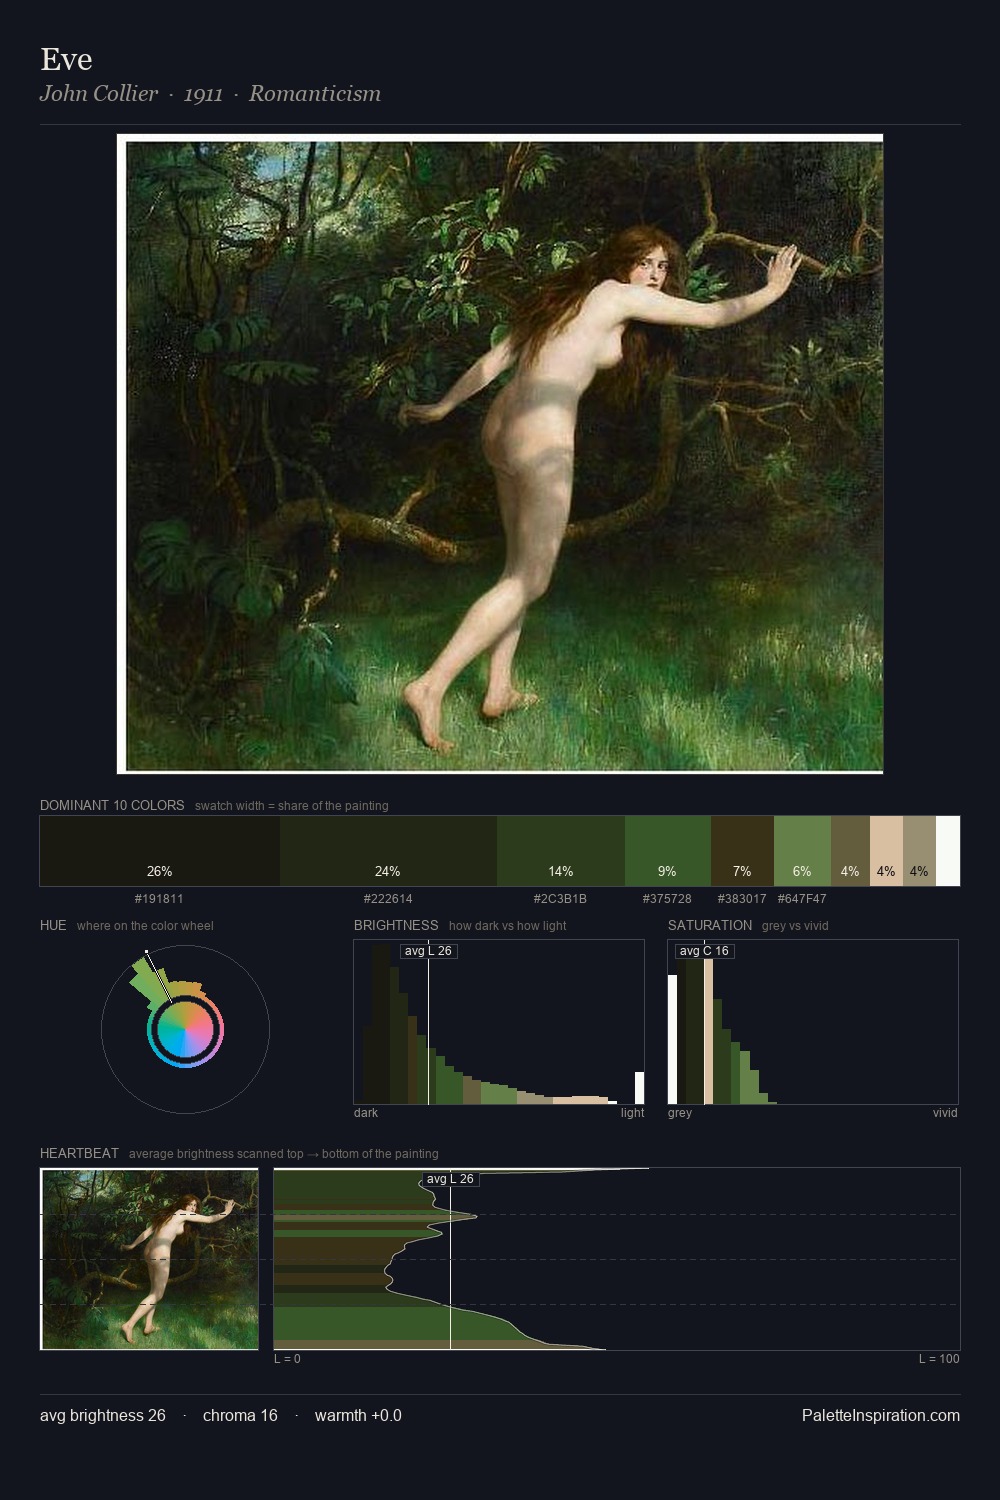Choose the 9% forest green swatch
This screenshot has height=1500, width=1000.
click(668, 851)
